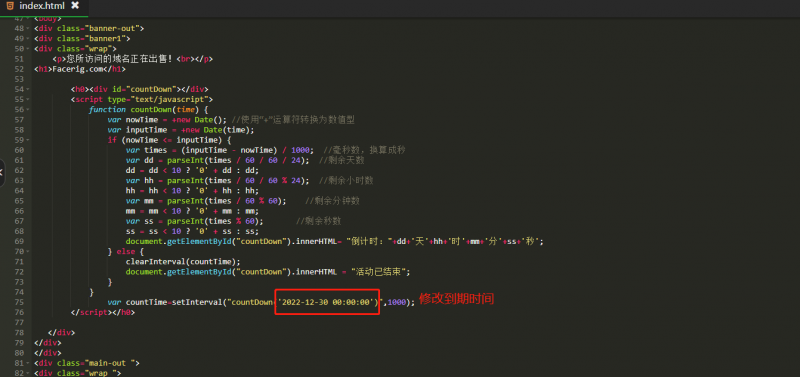This screenshot has width=800, height=377.
Task: Fold the wrap div on line 50
Action: point(29,49)
